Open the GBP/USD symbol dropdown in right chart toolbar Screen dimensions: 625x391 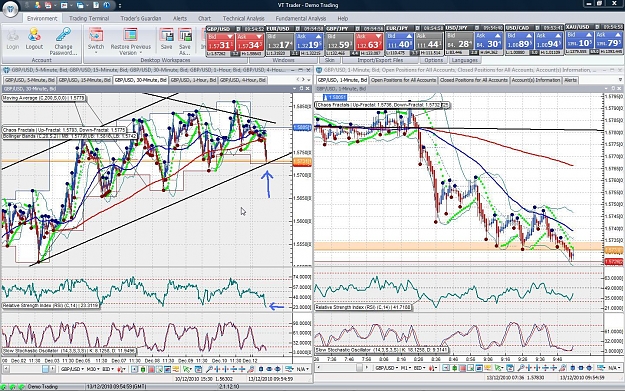coord(386,369)
